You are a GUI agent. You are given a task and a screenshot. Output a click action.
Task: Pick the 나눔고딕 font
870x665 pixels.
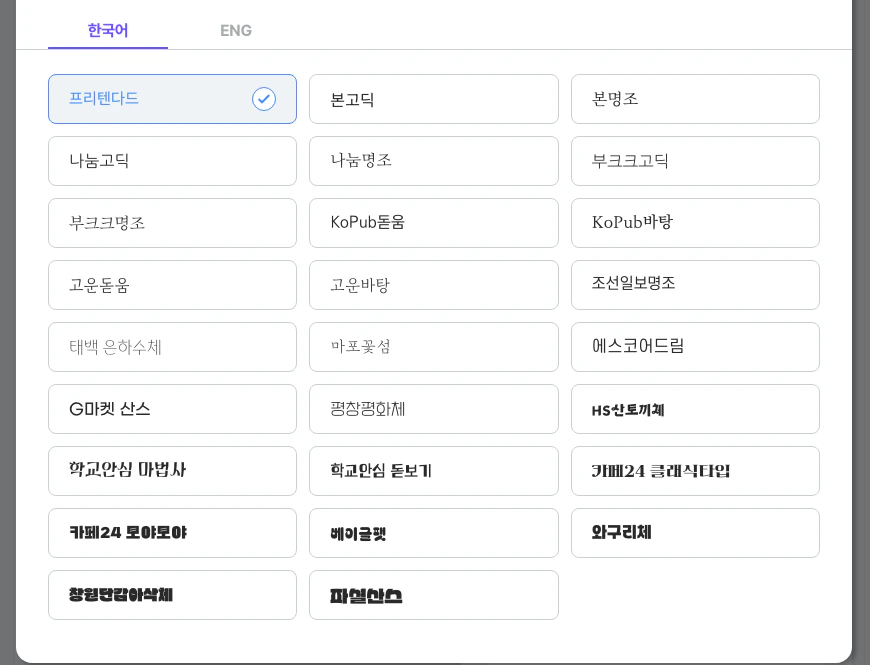click(x=173, y=161)
